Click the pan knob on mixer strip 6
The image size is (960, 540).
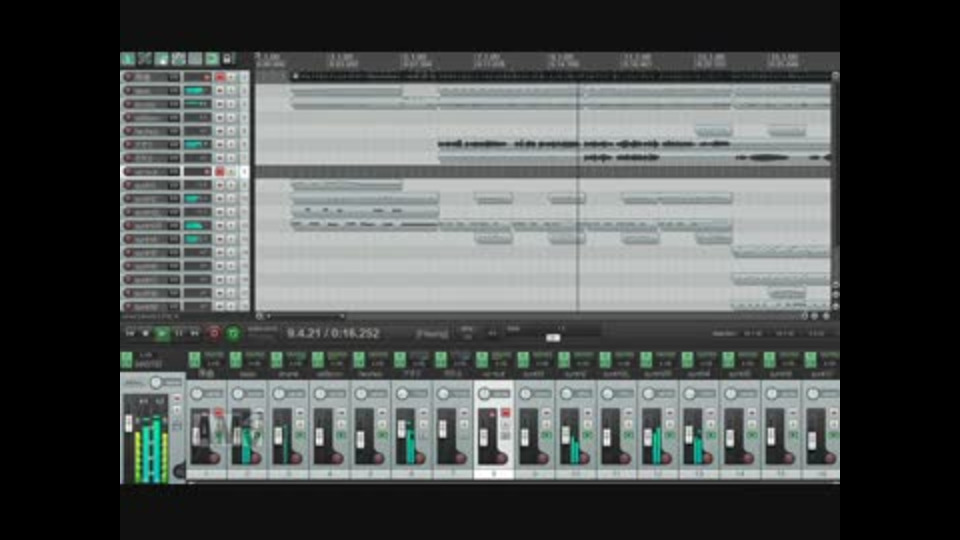click(402, 394)
